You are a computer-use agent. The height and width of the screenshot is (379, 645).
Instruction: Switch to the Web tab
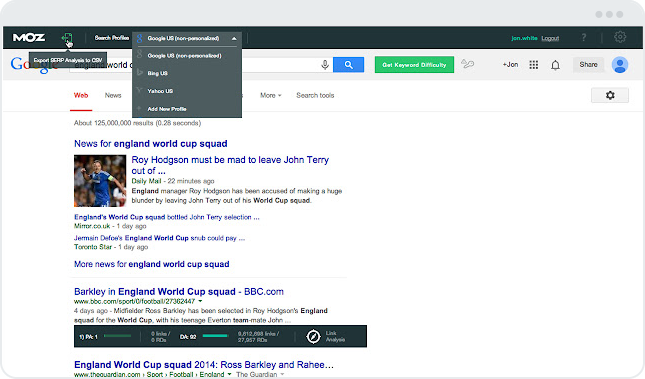pos(81,95)
